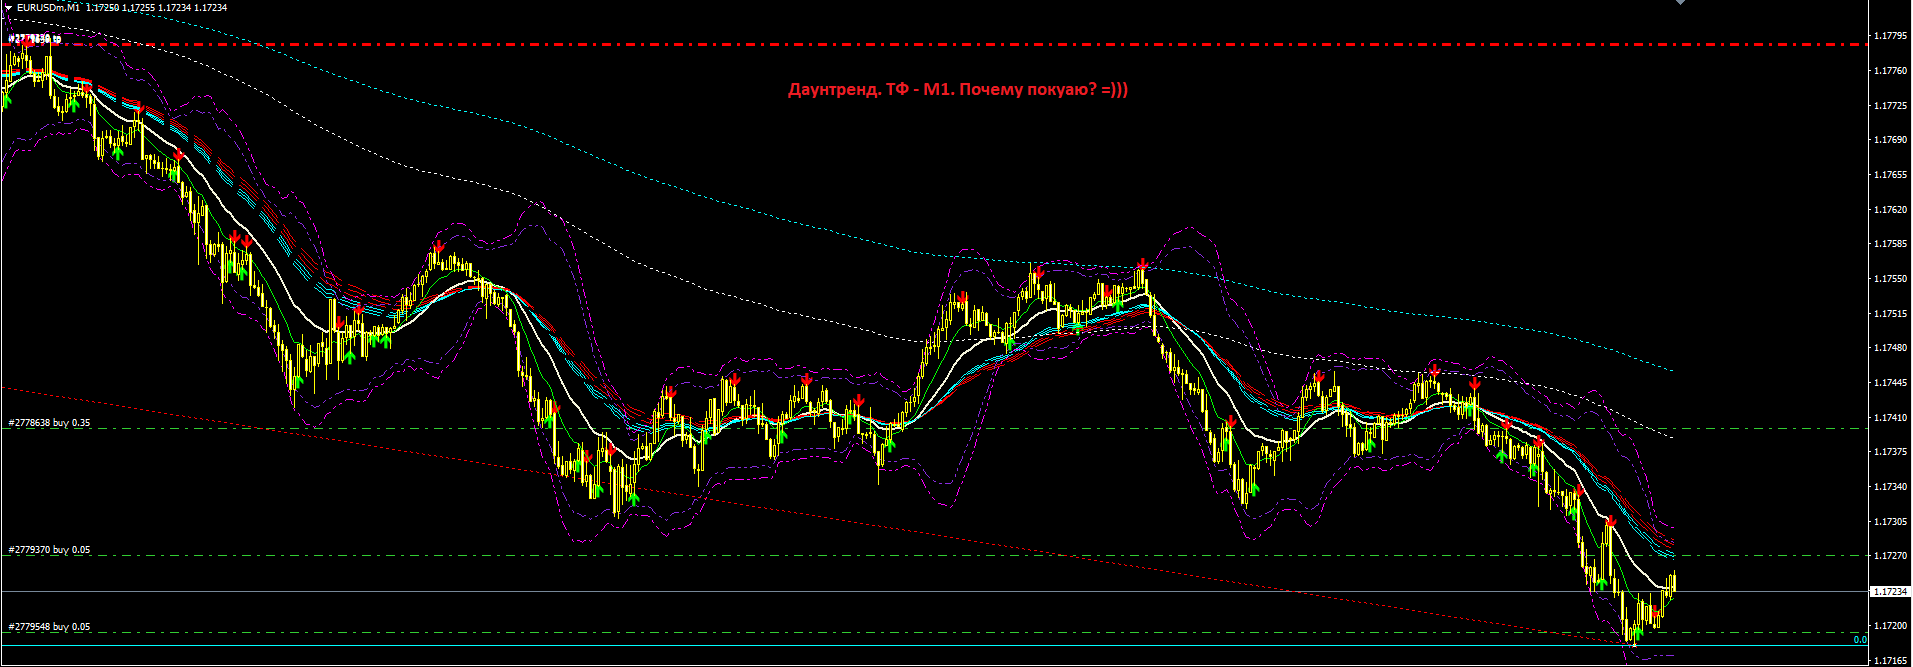Open the chart dropdown arrow beside EURUSDm

point(8,7)
